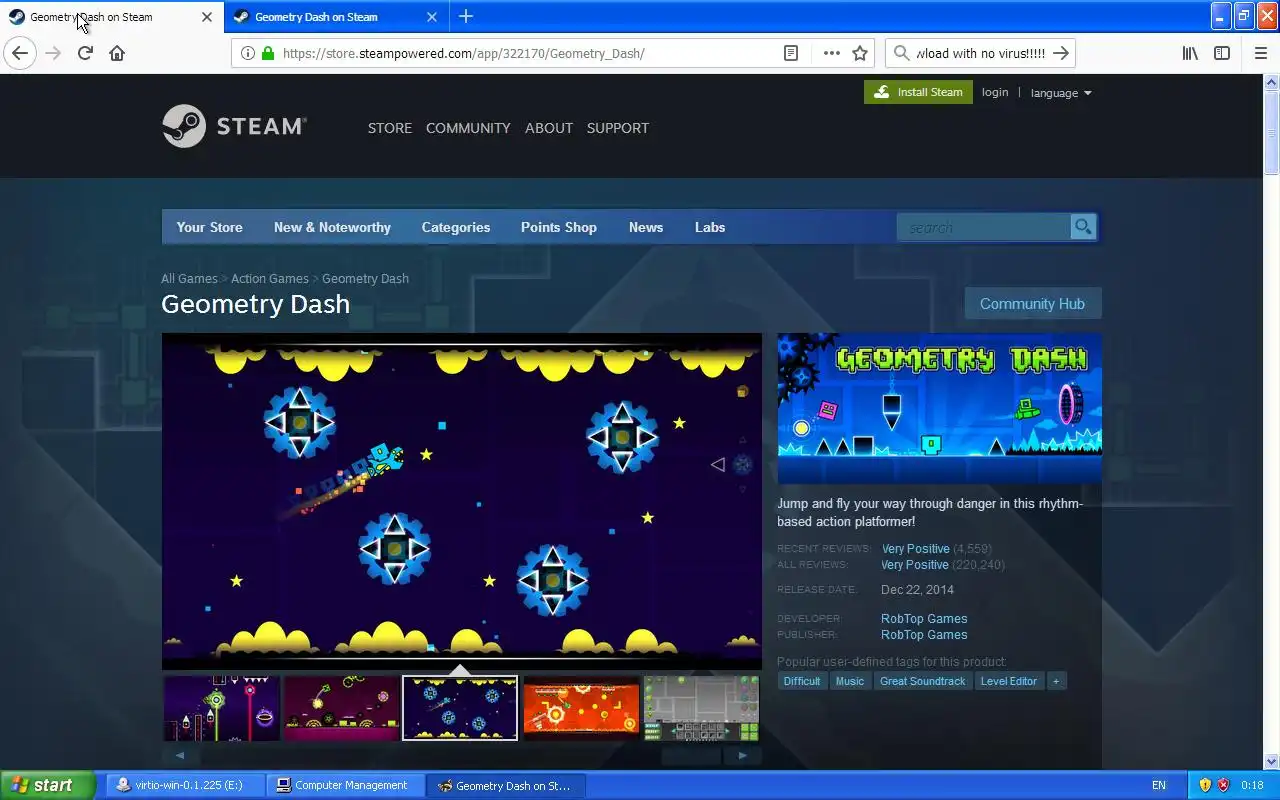
Task: Click the Windows start button
Action: [48, 785]
